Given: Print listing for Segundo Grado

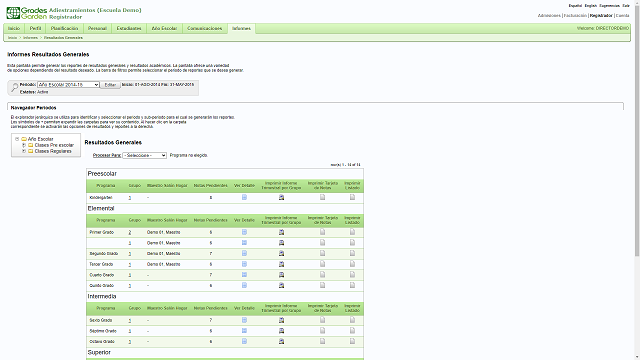Looking at the screenshot, I should tap(352, 253).
